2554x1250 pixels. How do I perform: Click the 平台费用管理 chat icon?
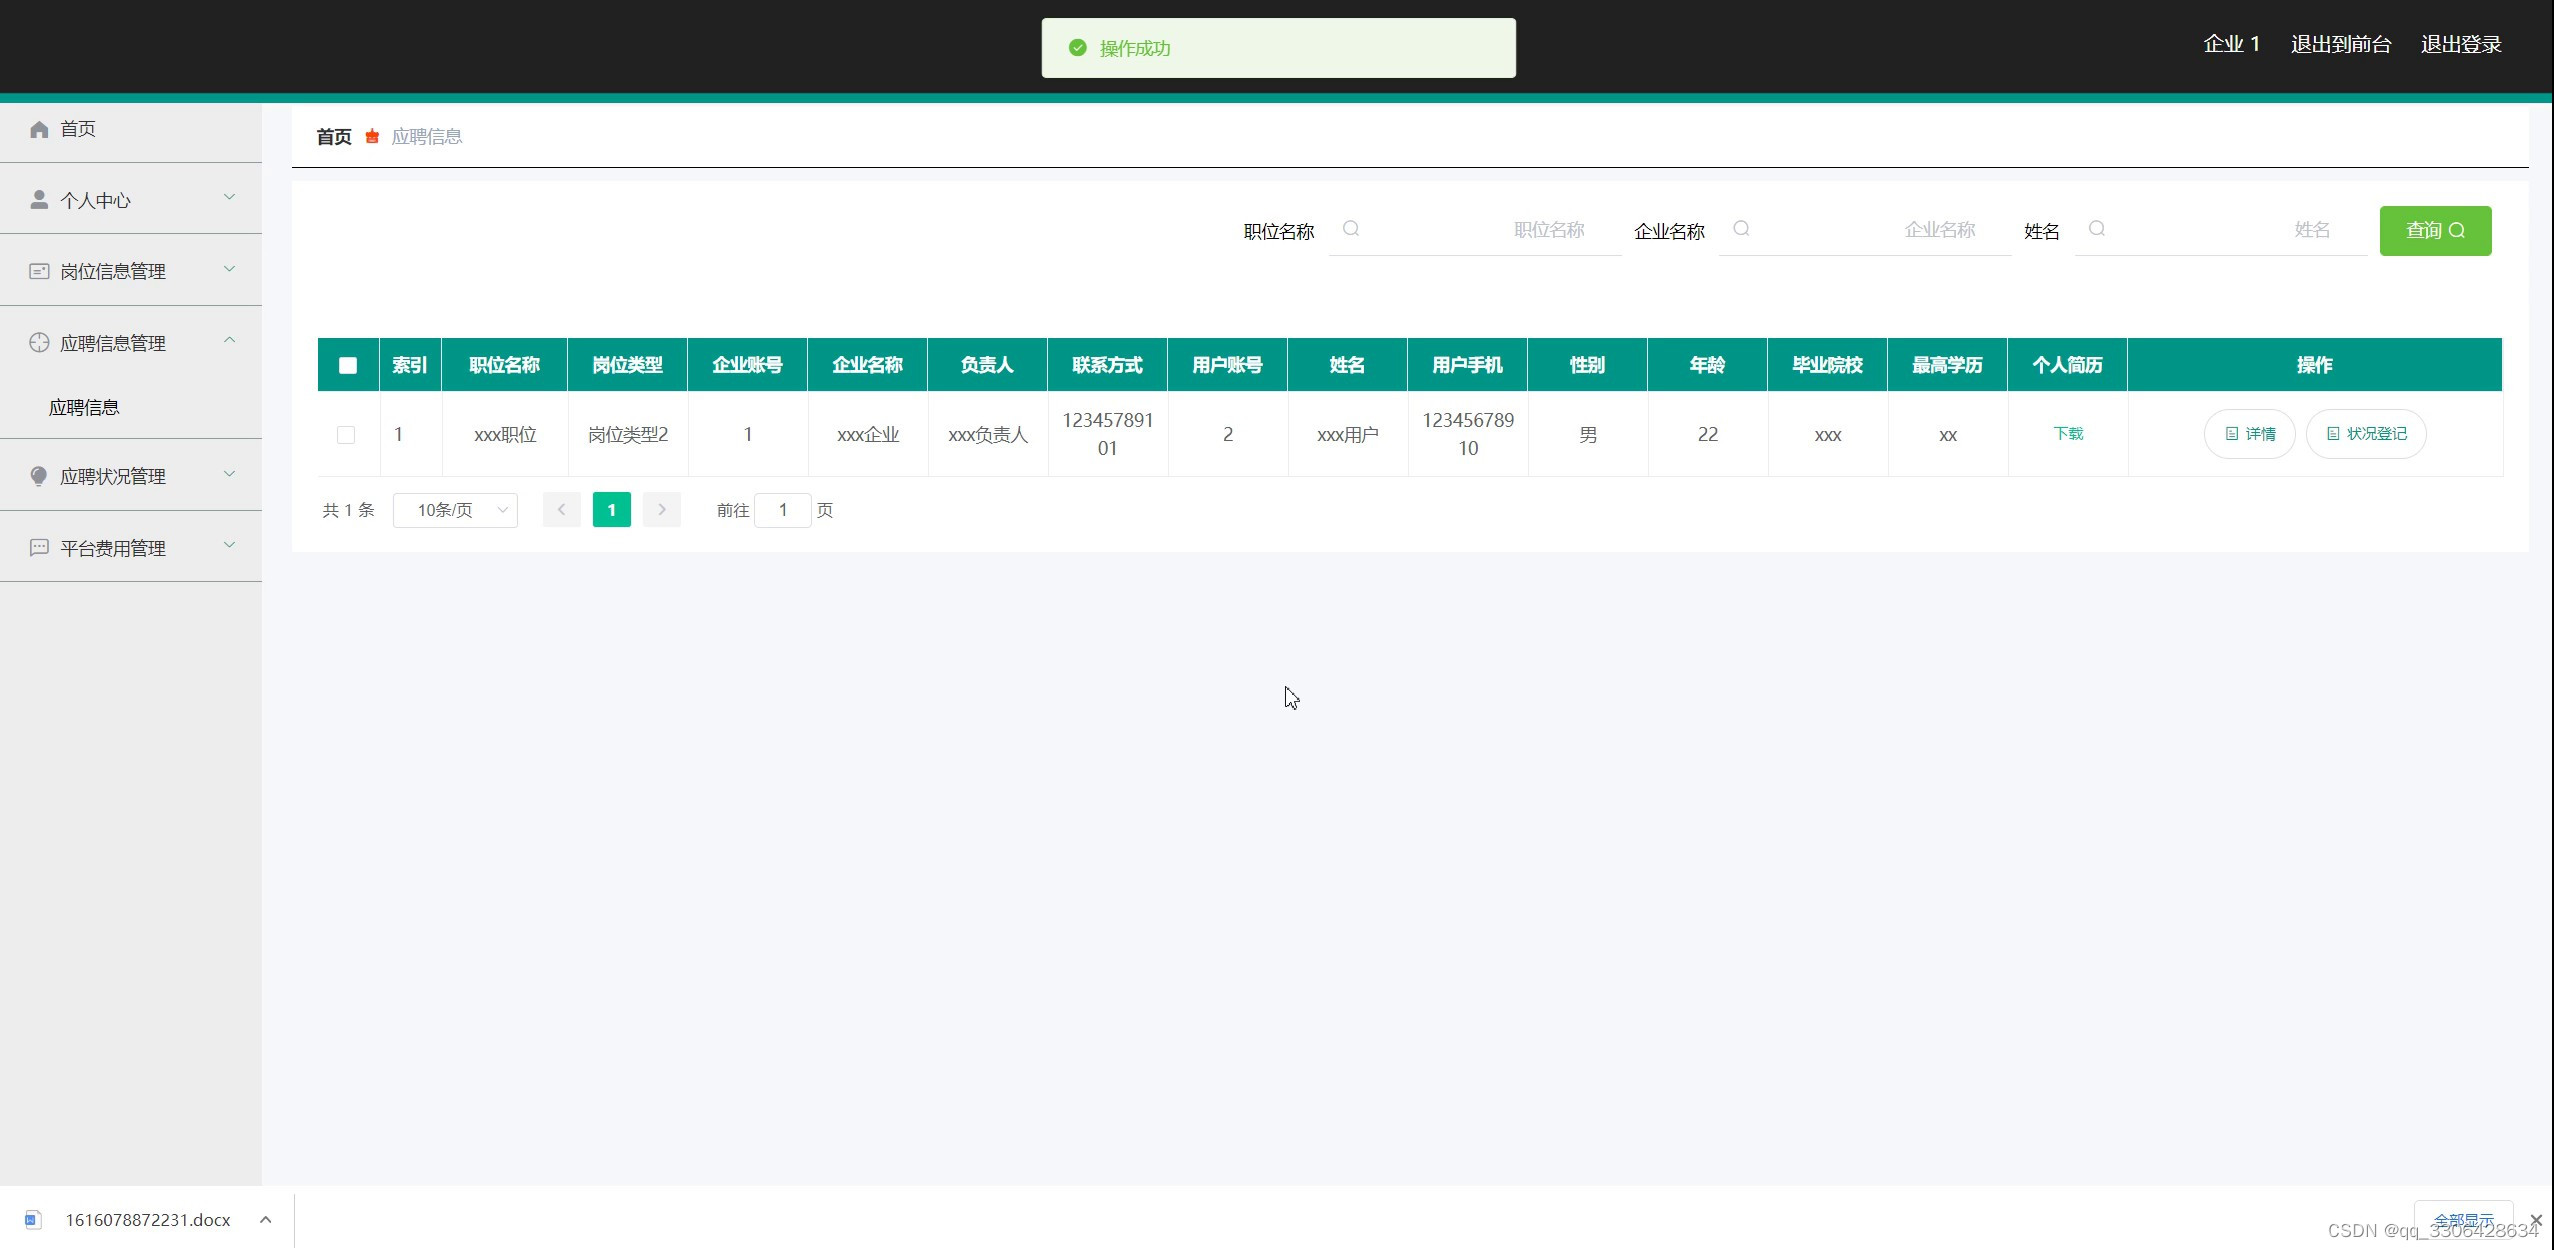pyautogui.click(x=39, y=548)
